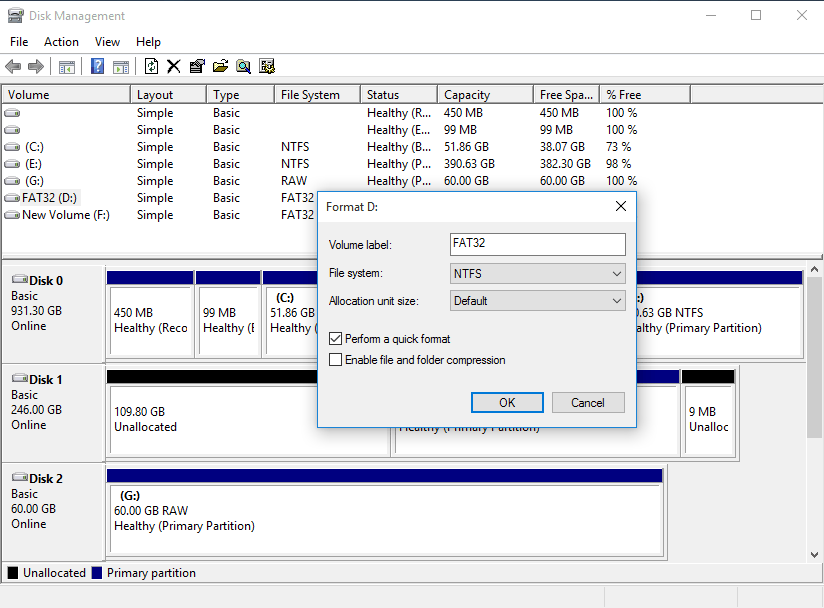824x608 pixels.
Task: Click the Disk 1 drive icon
Action: [20, 378]
